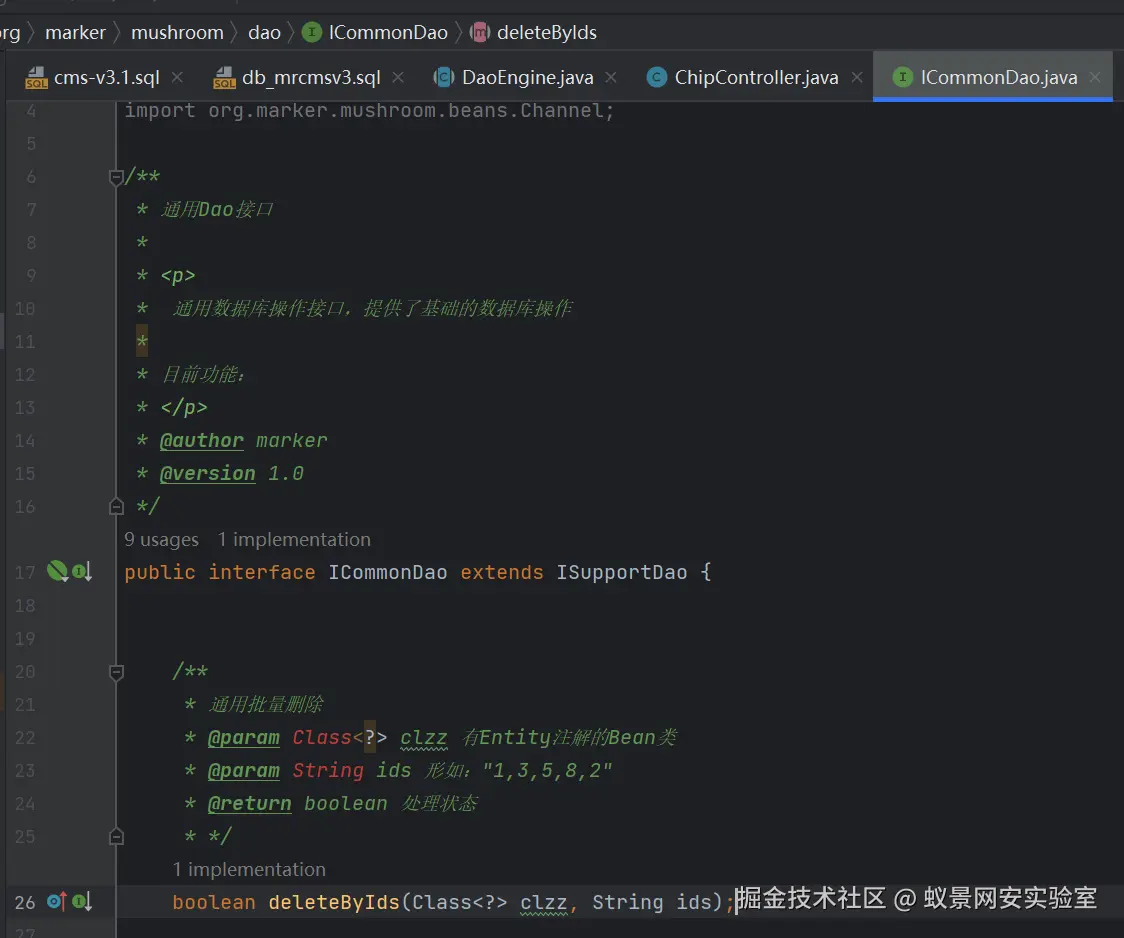Click line number 26 in gutter
The height and width of the screenshot is (938, 1124).
[25, 902]
